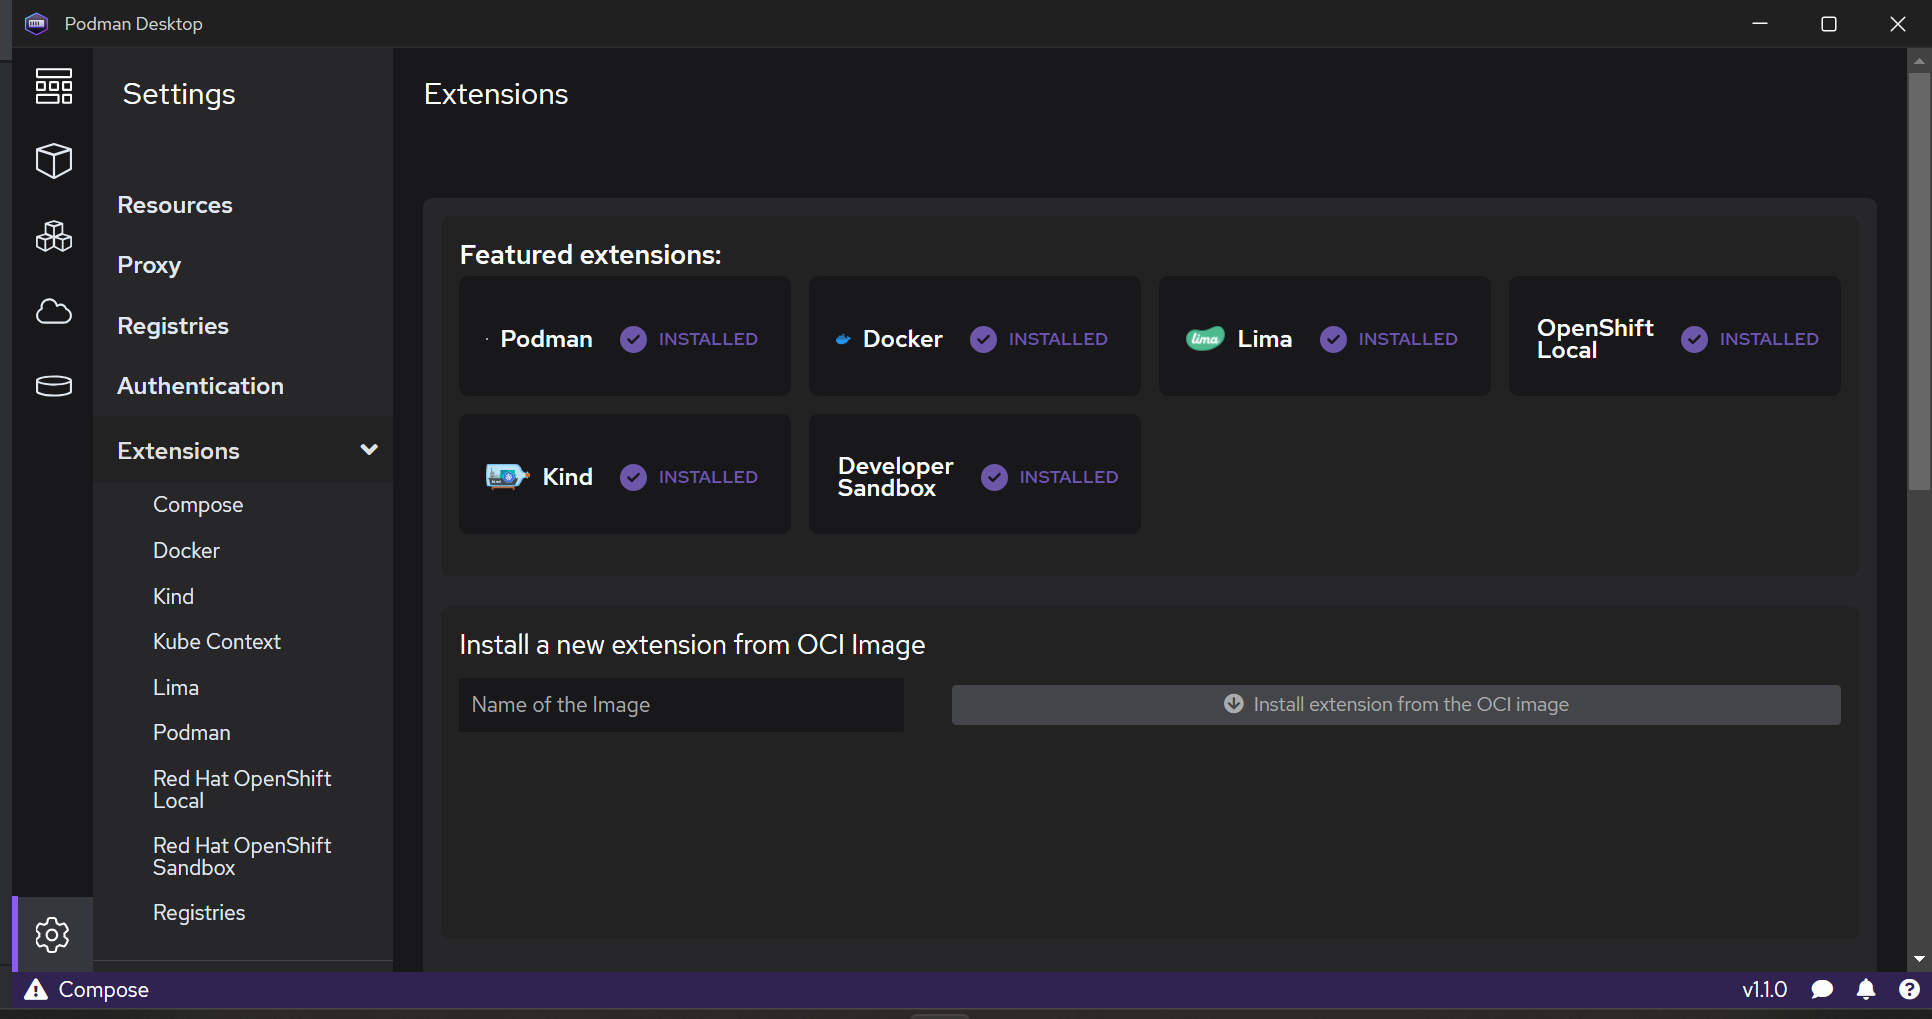
Task: Click the Settings gear icon
Action: (x=52, y=935)
